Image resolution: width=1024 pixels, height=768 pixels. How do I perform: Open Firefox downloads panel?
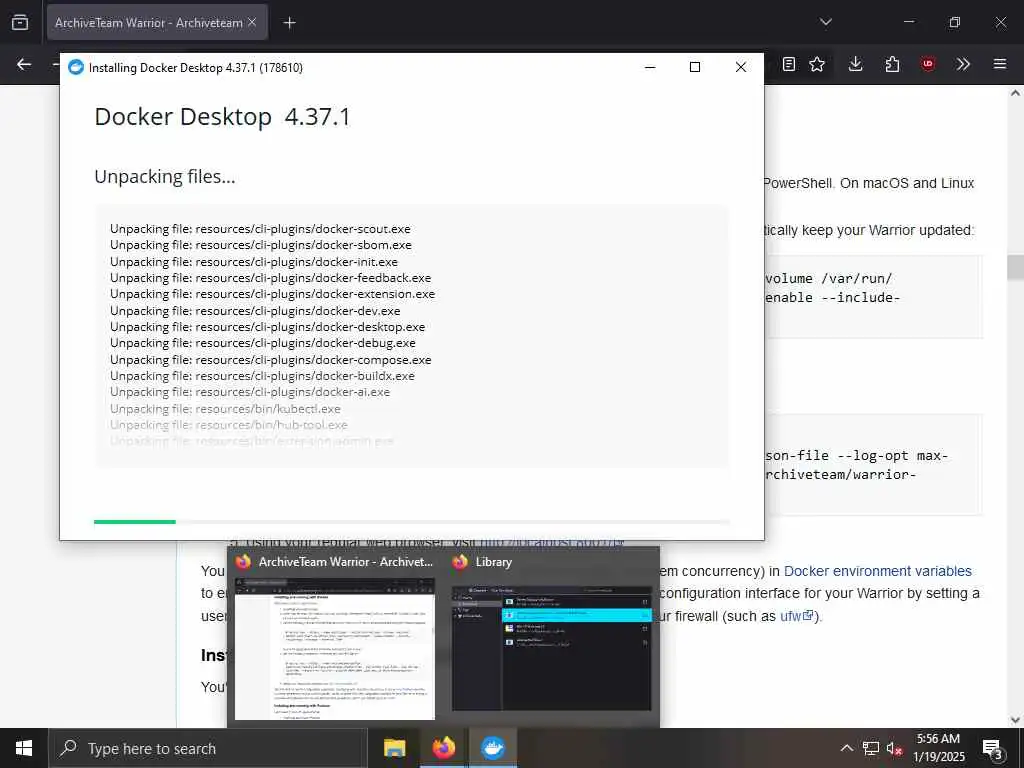[x=856, y=64]
